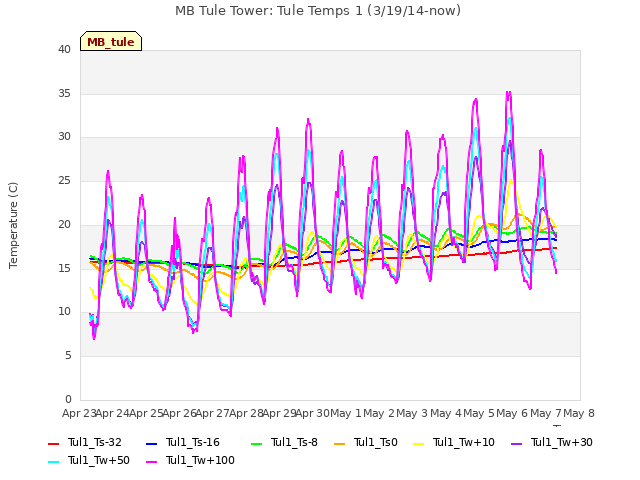
Task: Click the May 2 x-axis tick label
Action: (379, 413)
